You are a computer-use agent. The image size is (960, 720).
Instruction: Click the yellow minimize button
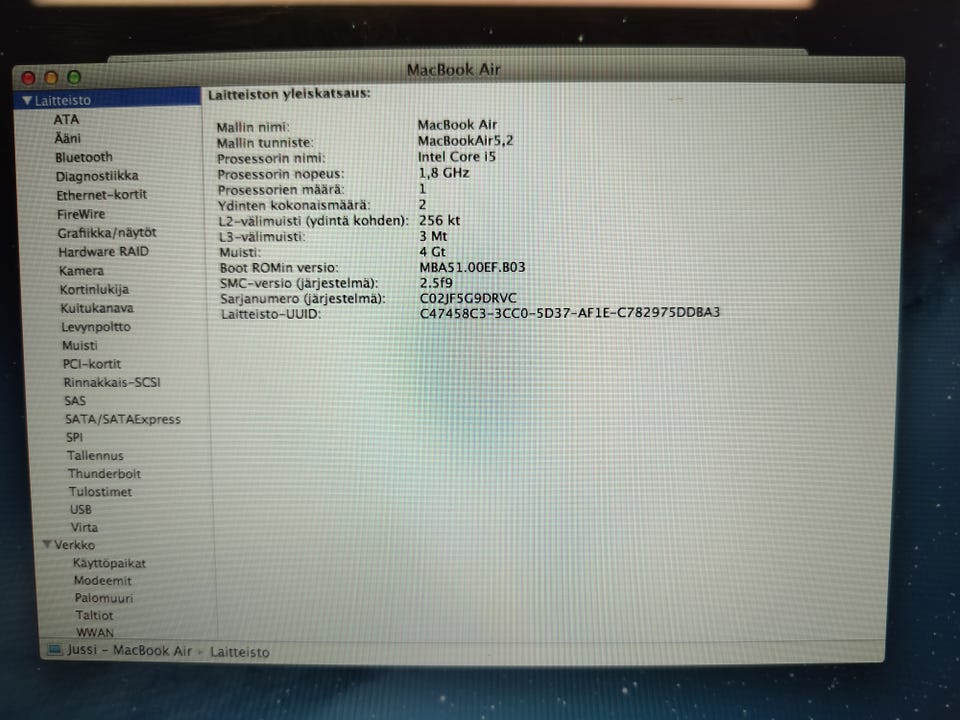pyautogui.click(x=51, y=77)
